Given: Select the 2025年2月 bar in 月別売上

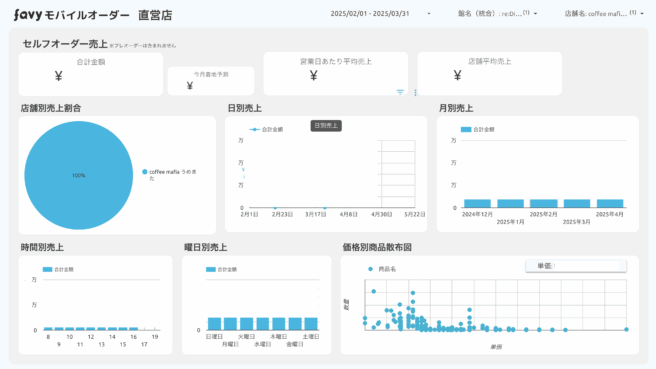Looking at the screenshot, I should tap(543, 203).
